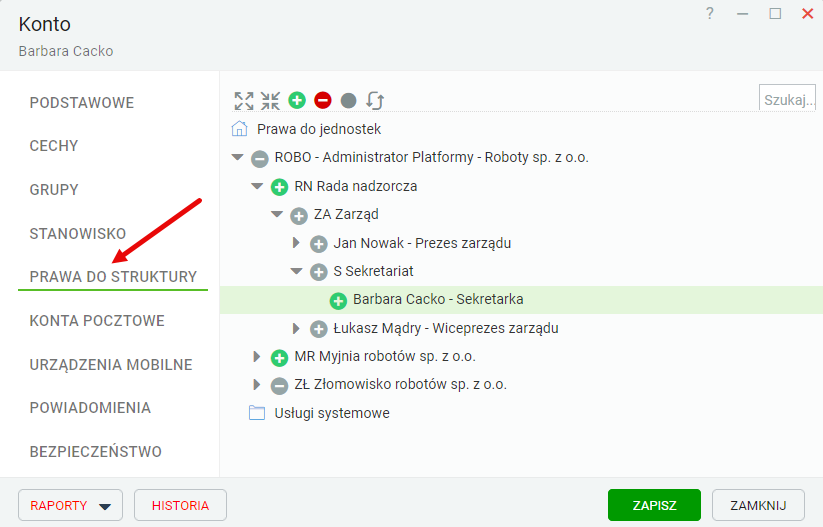Click the home icon beside Prawa do jednostek

click(x=239, y=129)
